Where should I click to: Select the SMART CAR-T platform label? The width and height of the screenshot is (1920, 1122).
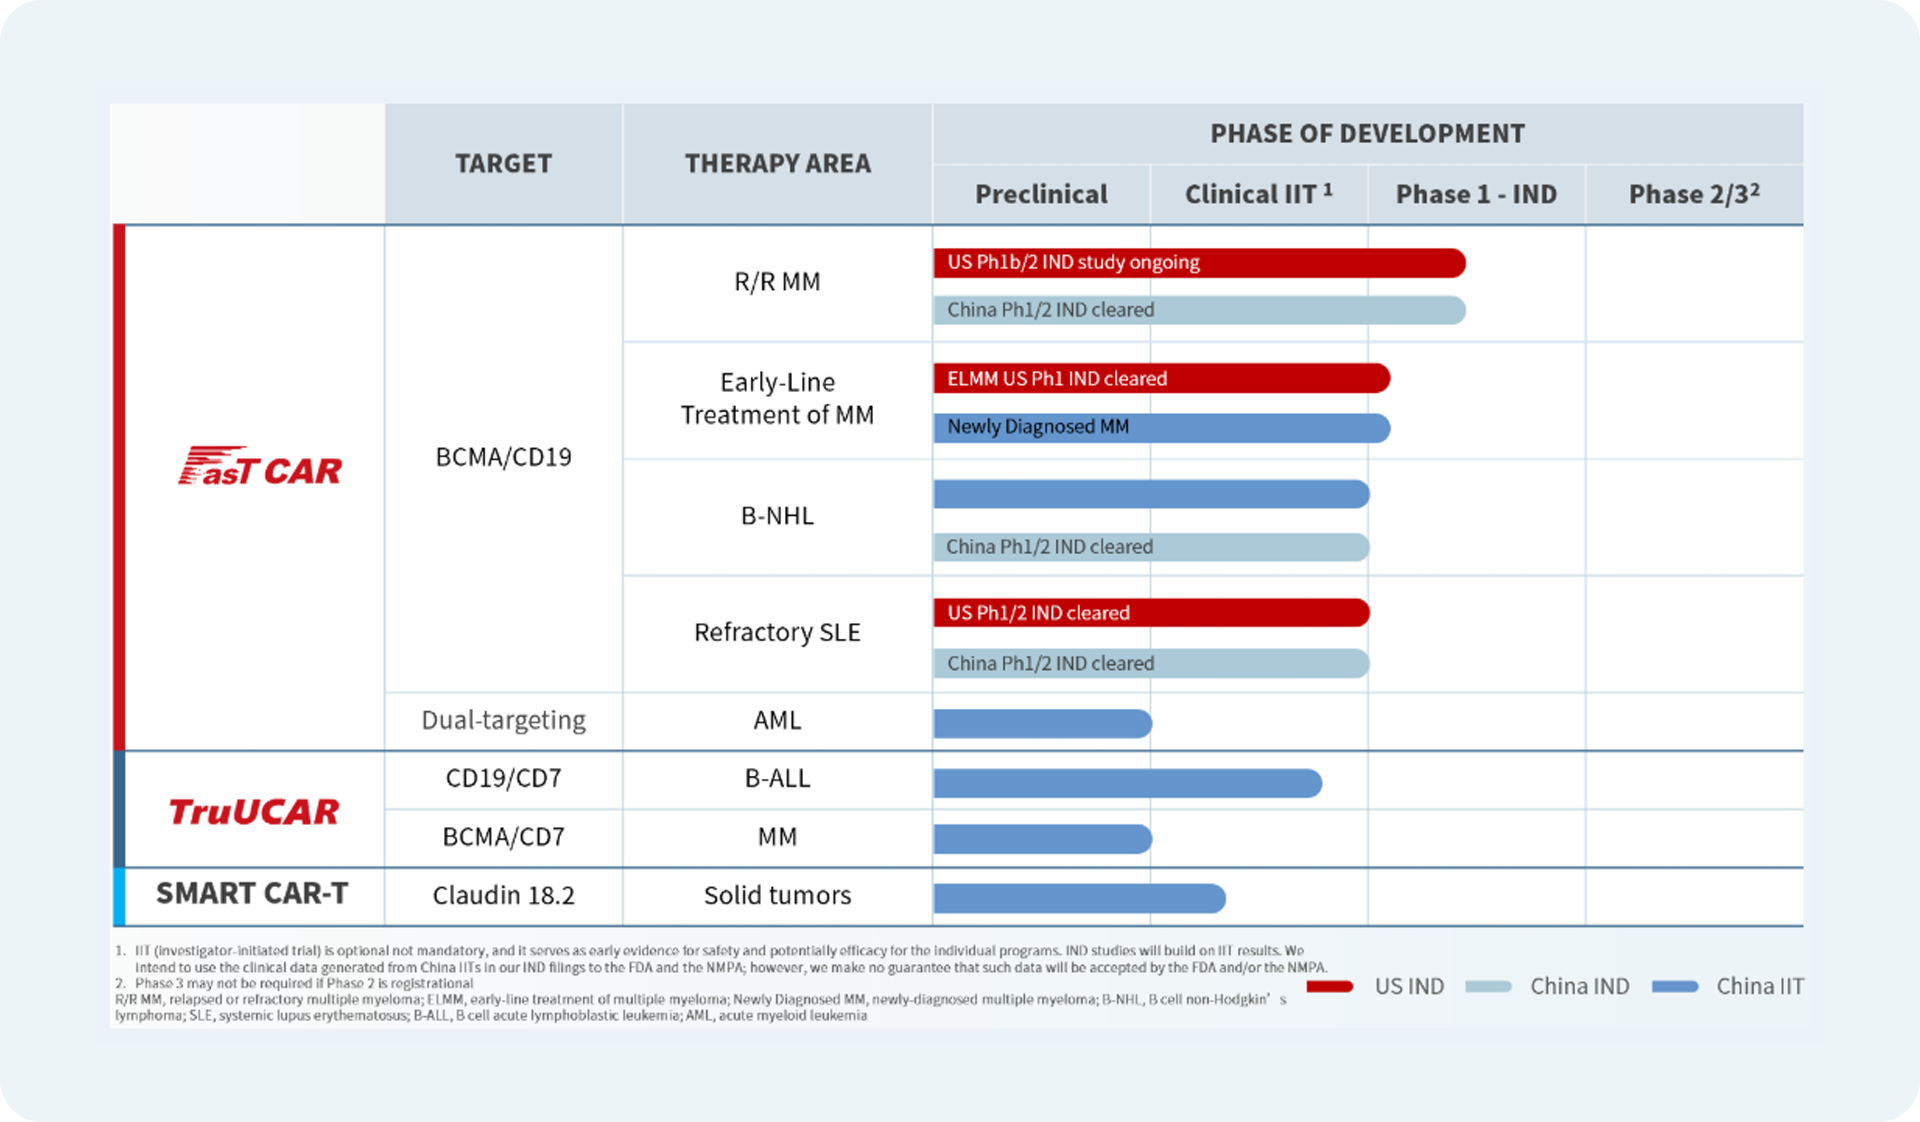coord(252,893)
